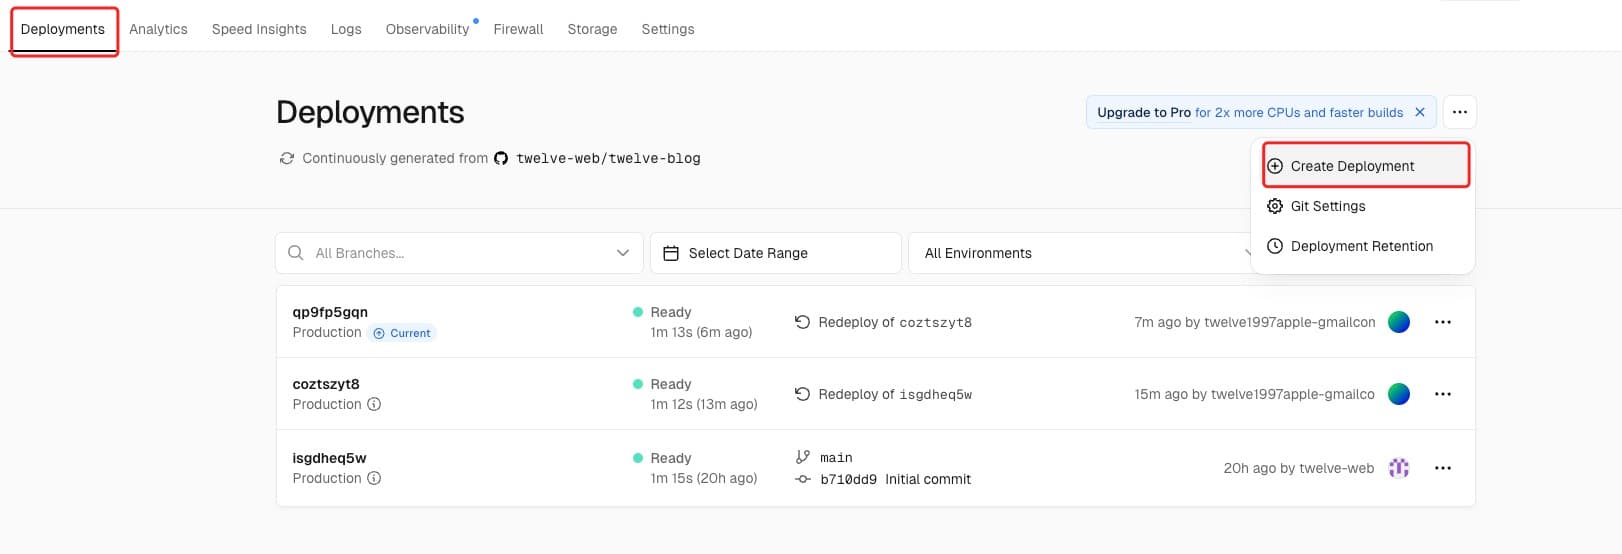Click the avatar in the qp9fp5gqn row

coord(1399,322)
